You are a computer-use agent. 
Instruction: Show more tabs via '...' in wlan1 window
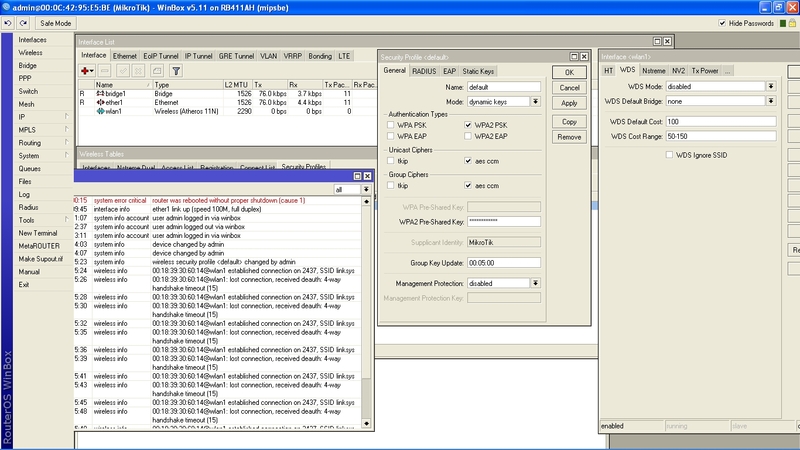728,71
